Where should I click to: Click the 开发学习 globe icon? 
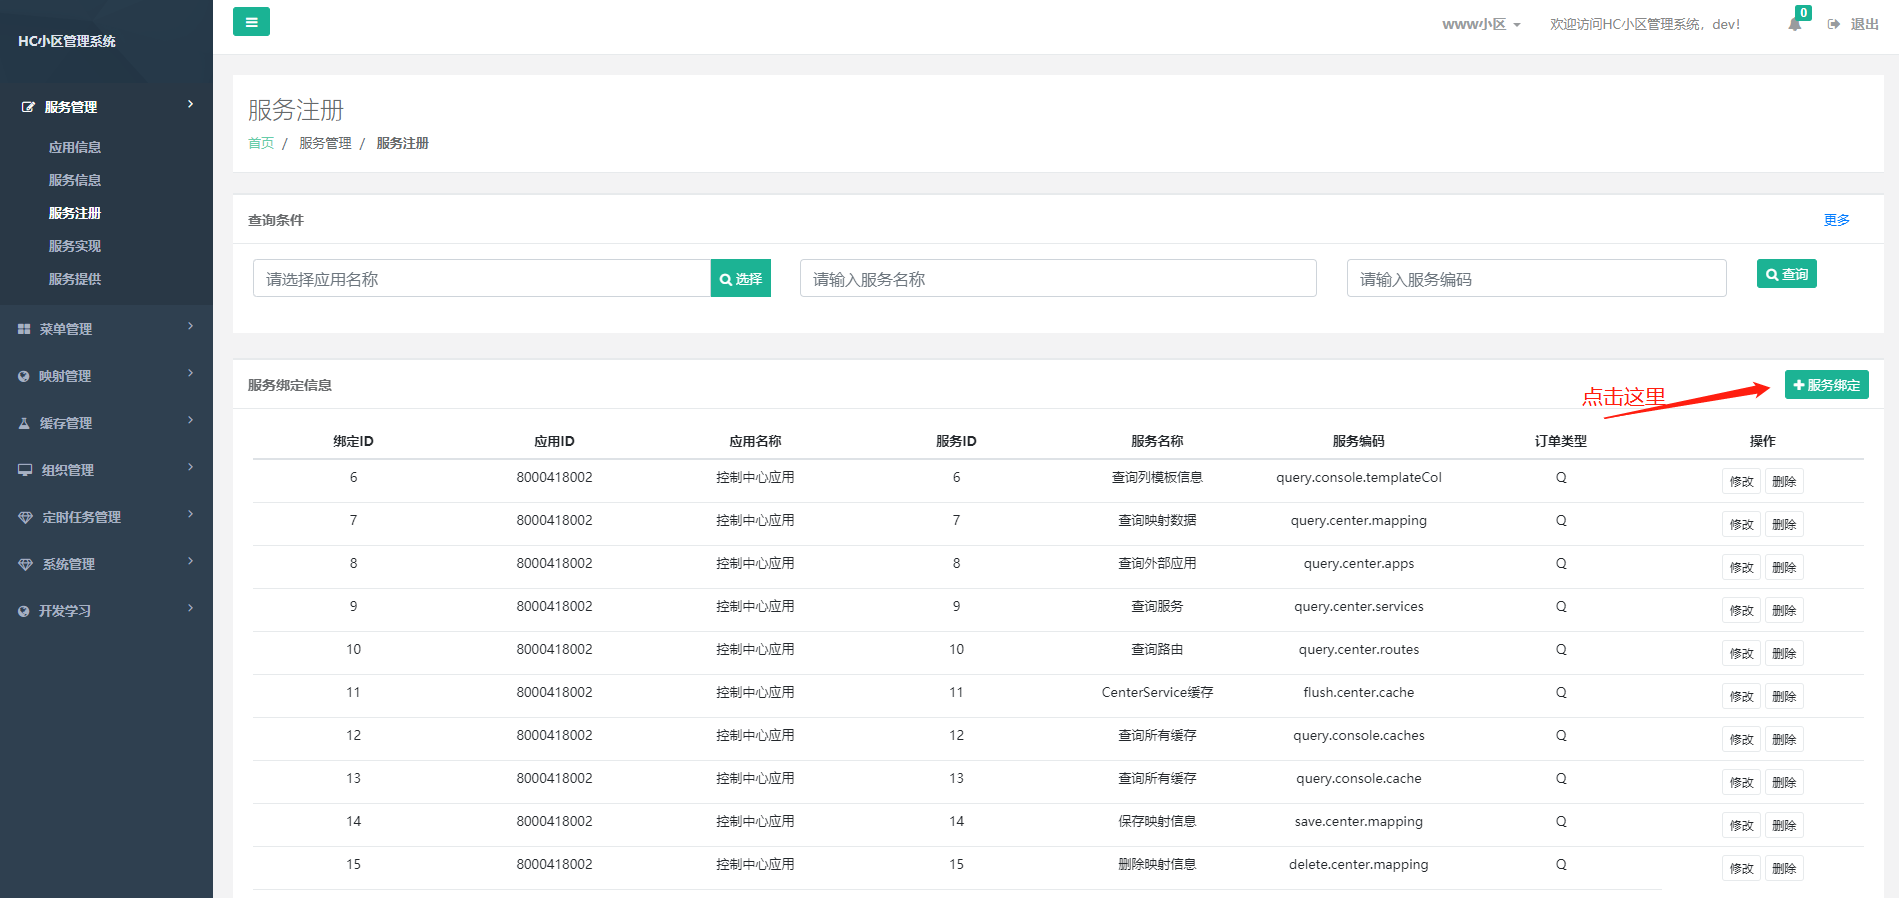[24, 611]
